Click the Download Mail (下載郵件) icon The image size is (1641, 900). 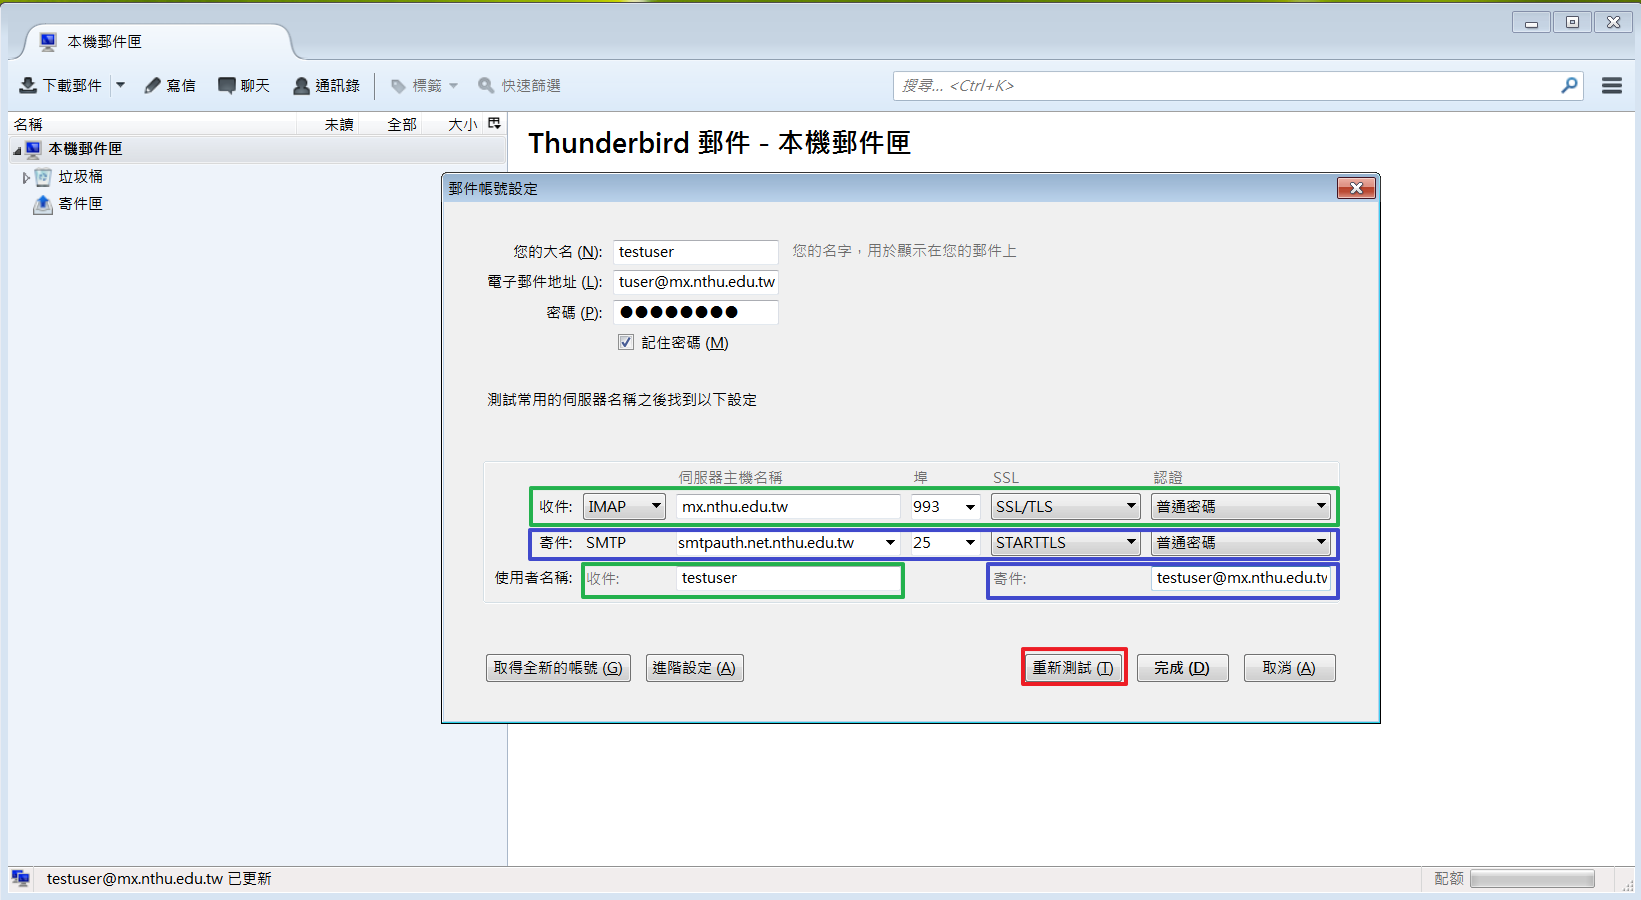tap(29, 86)
